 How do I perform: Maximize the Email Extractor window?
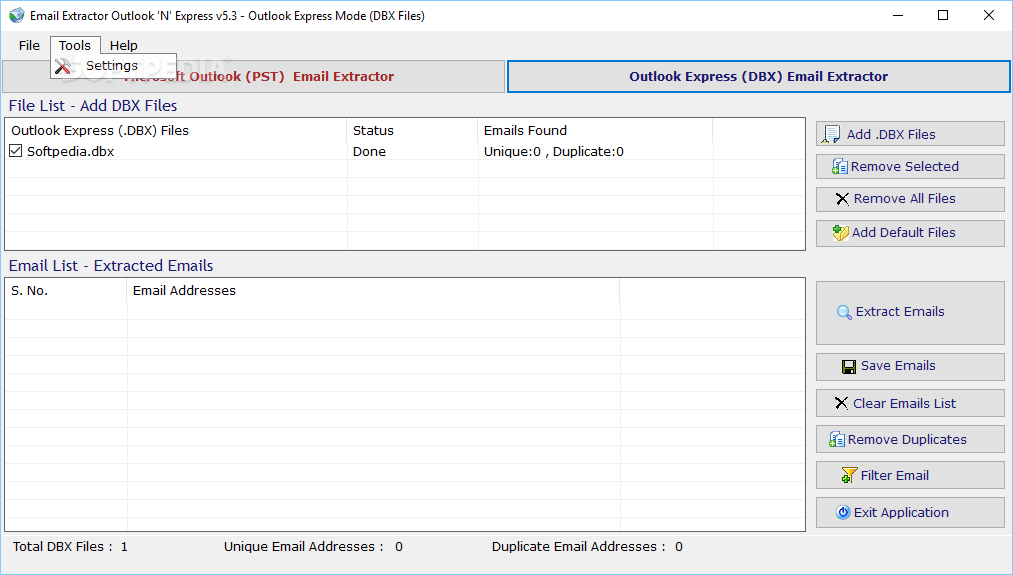click(943, 16)
